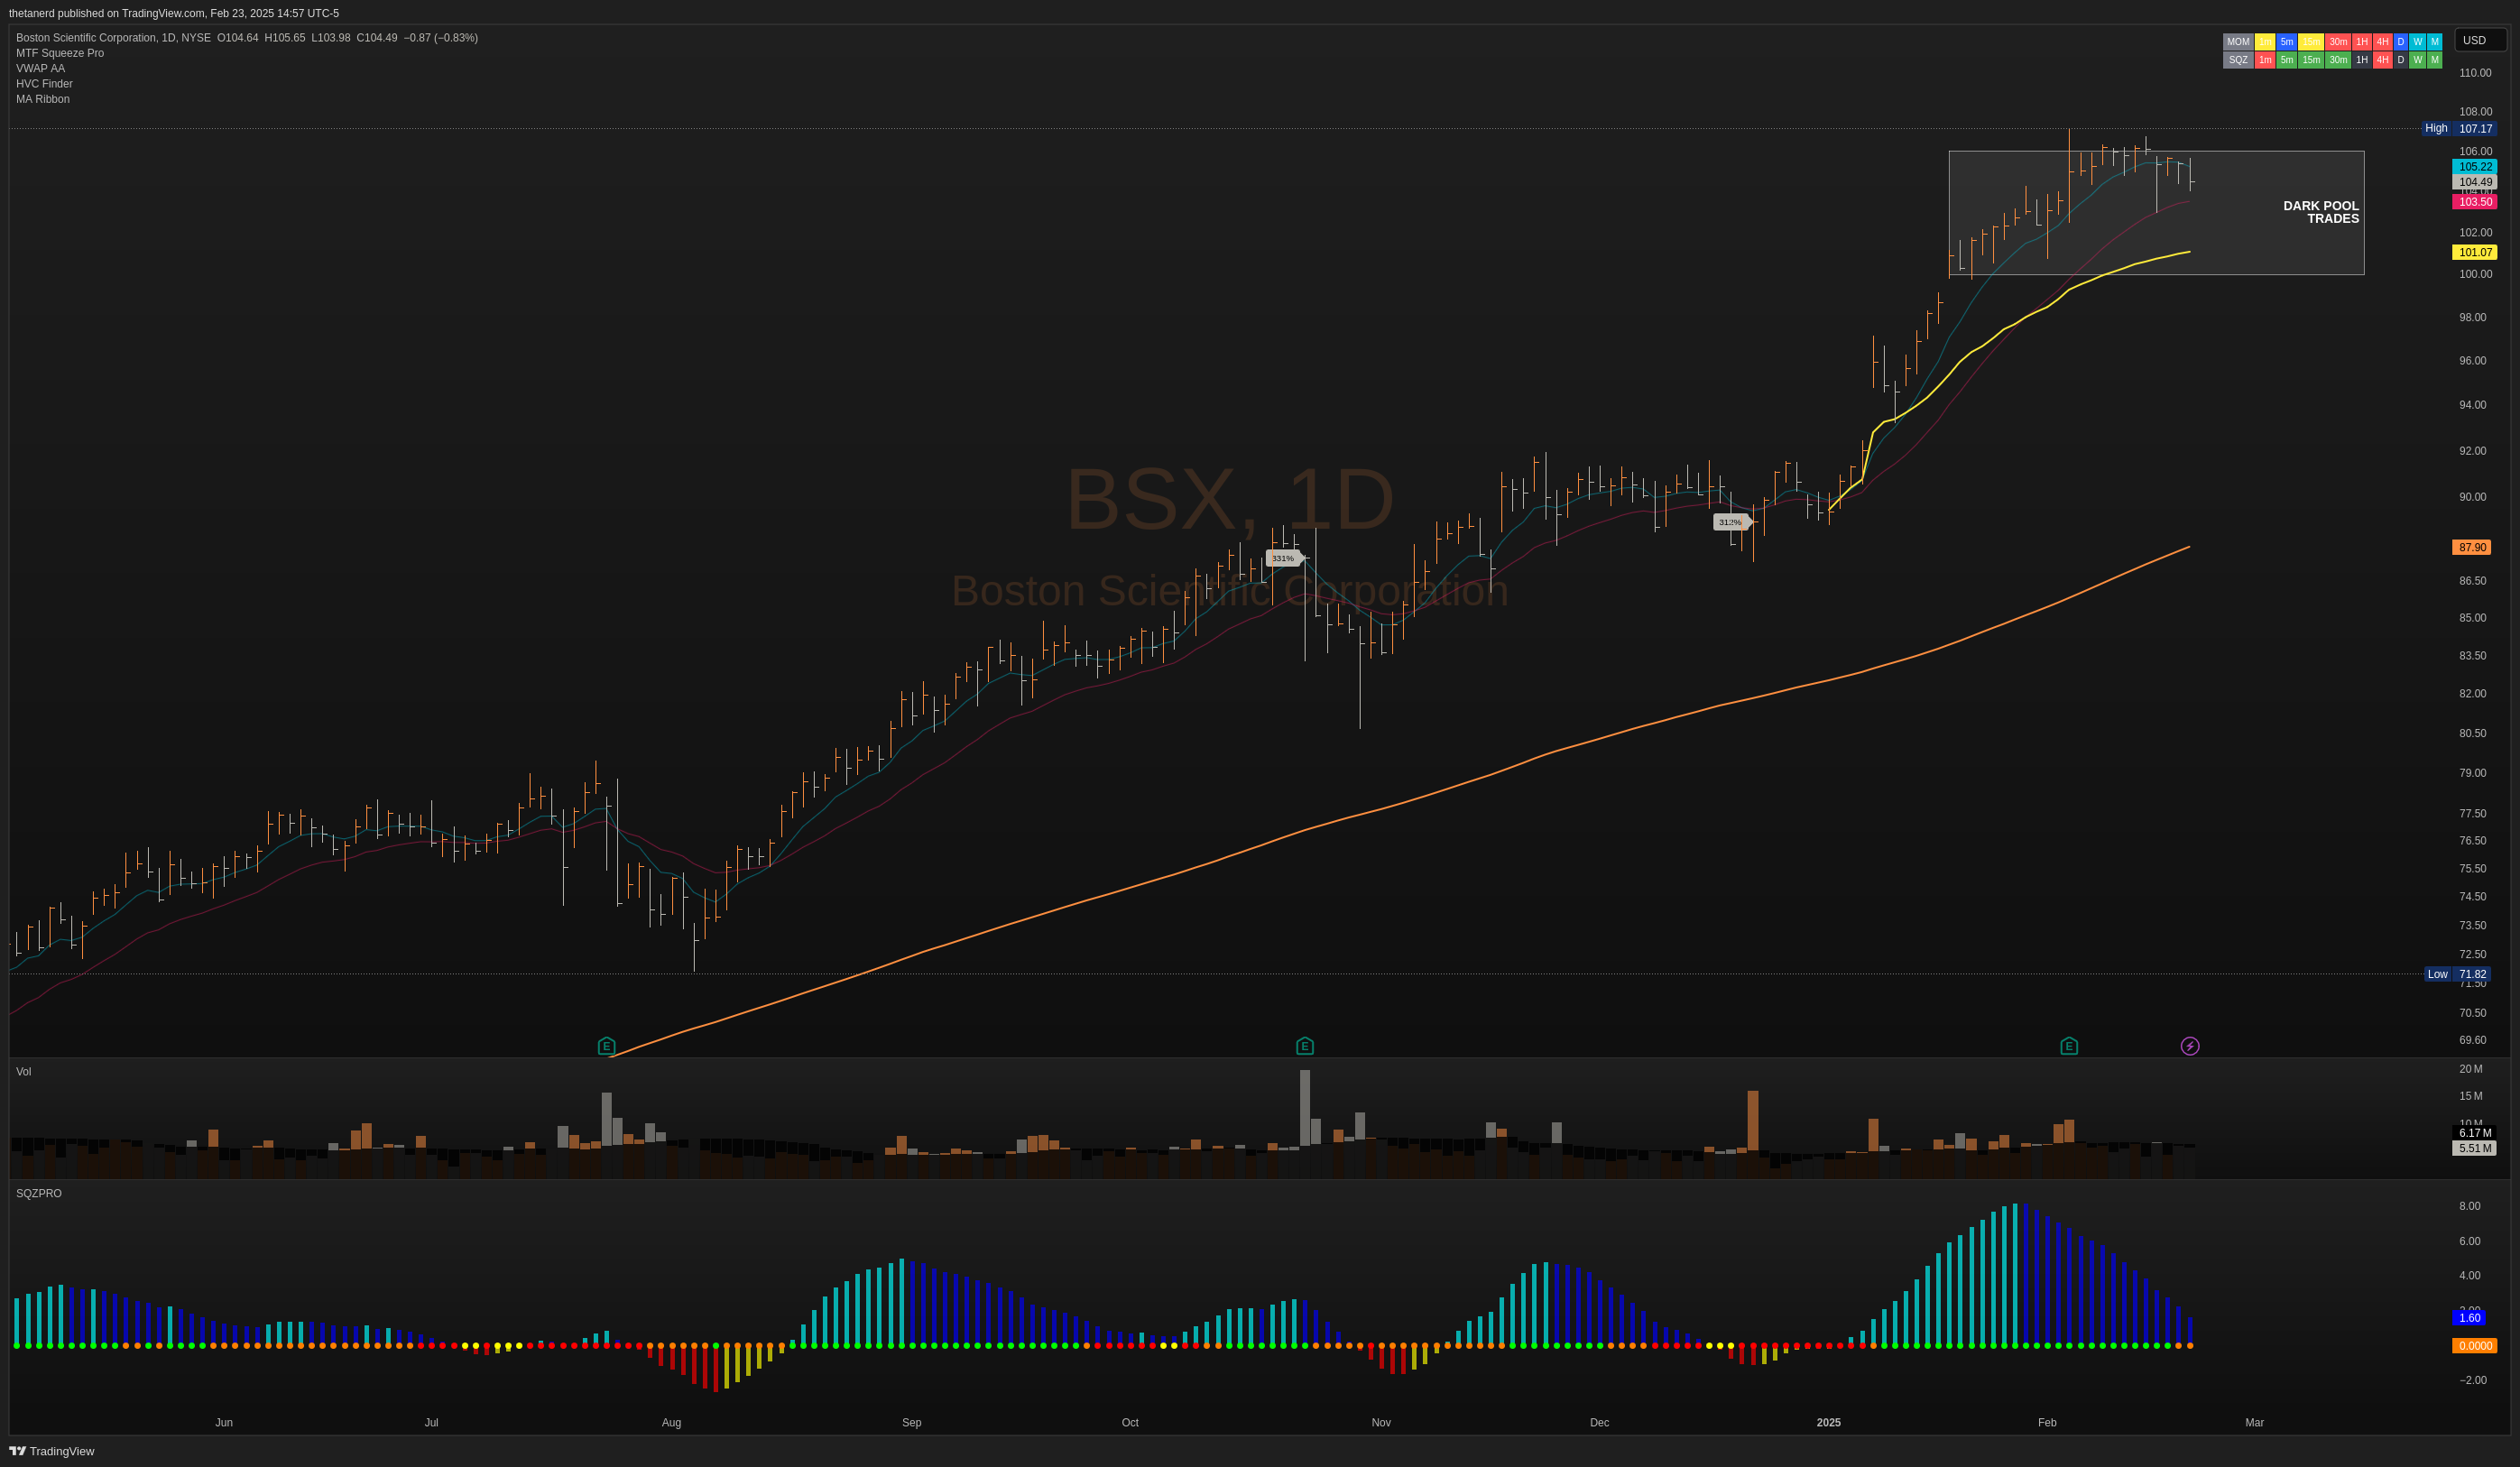
Task: Click the SQZ row 5m cell
Action: pos(2287,60)
